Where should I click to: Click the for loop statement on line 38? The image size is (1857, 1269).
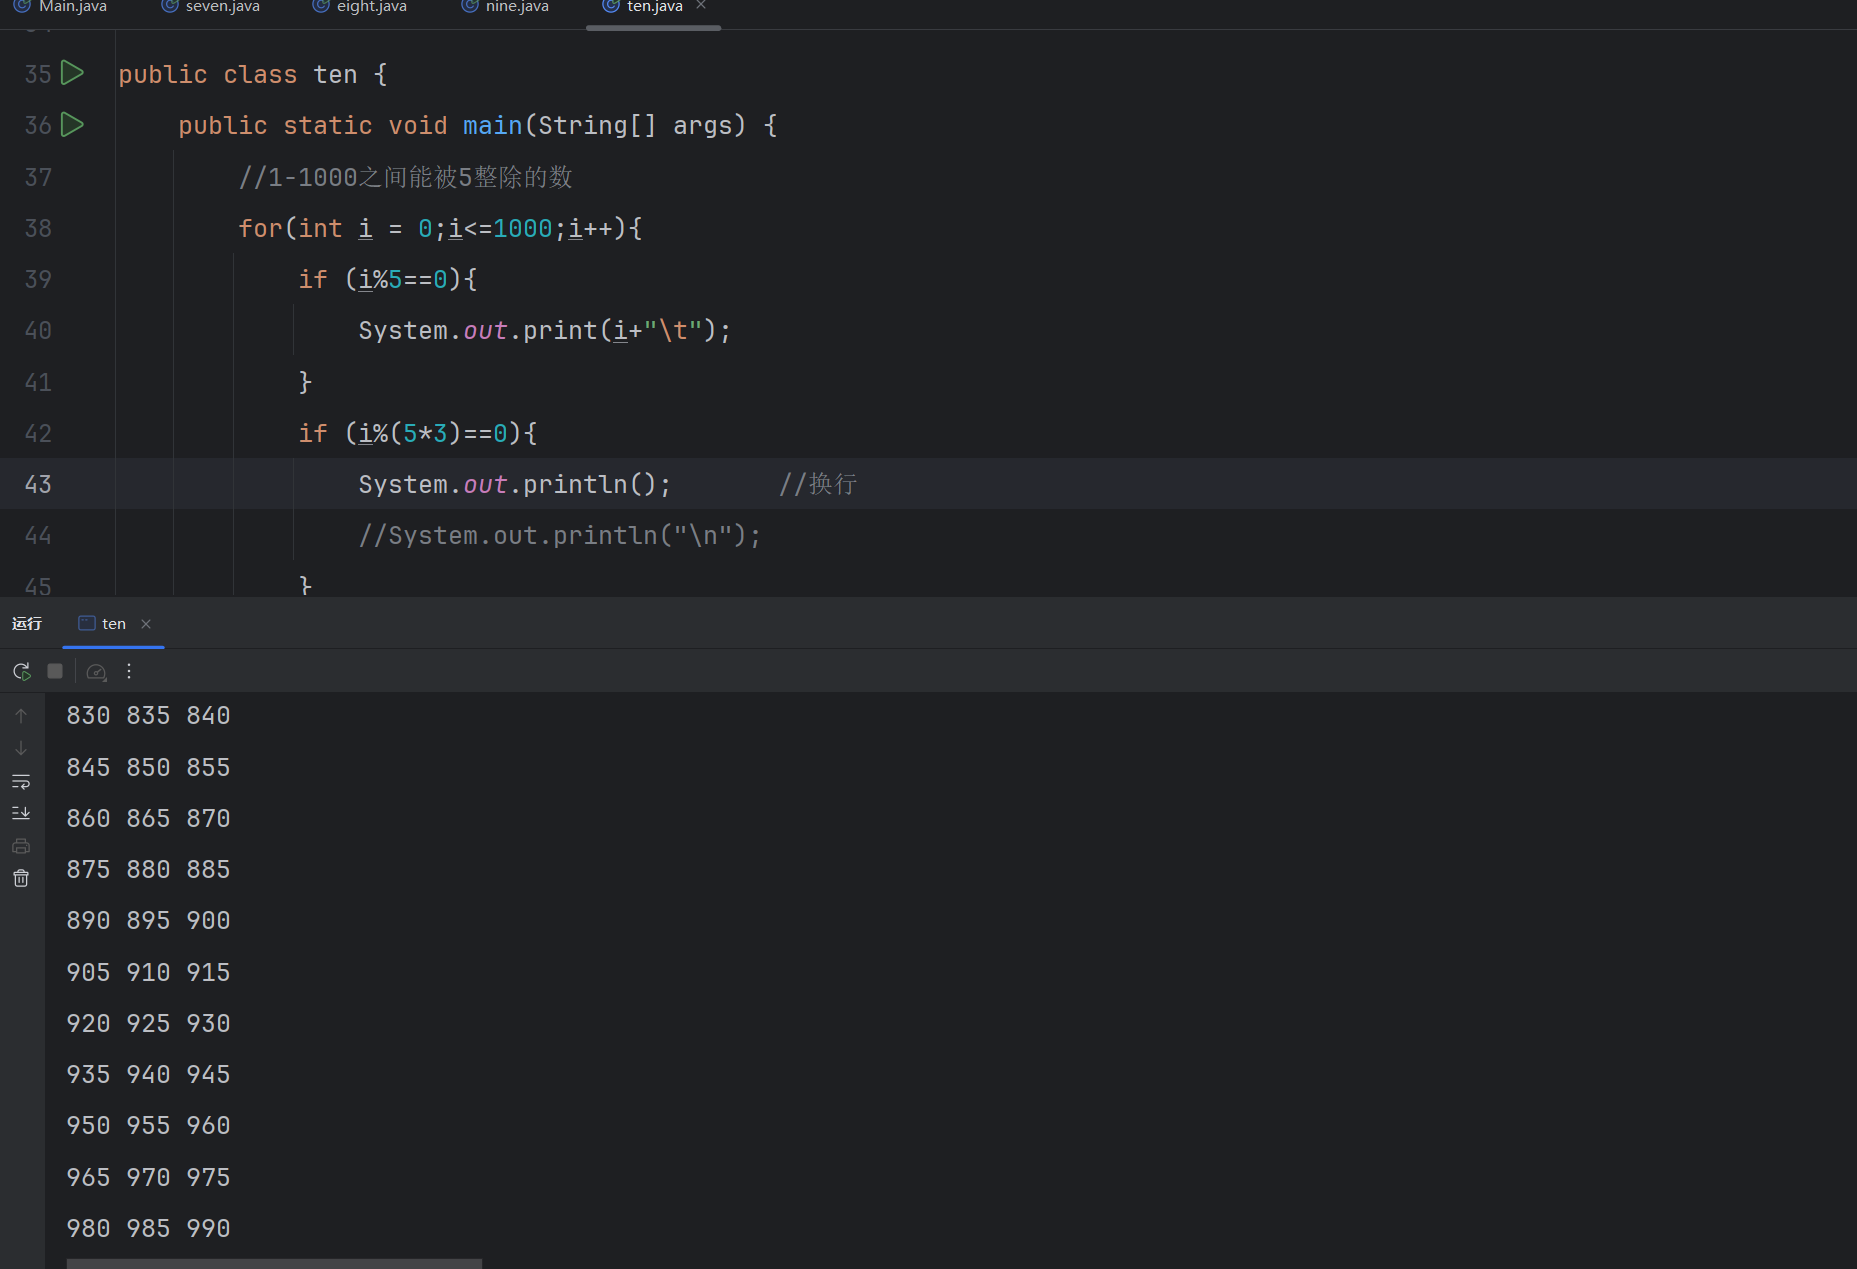click(x=440, y=229)
